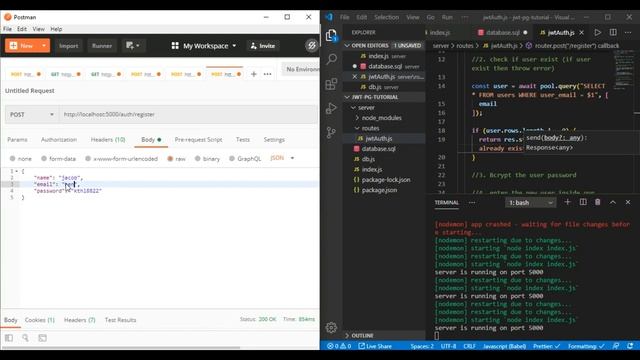Split the terminal panel
The width and height of the screenshot is (640, 360).
(583, 202)
